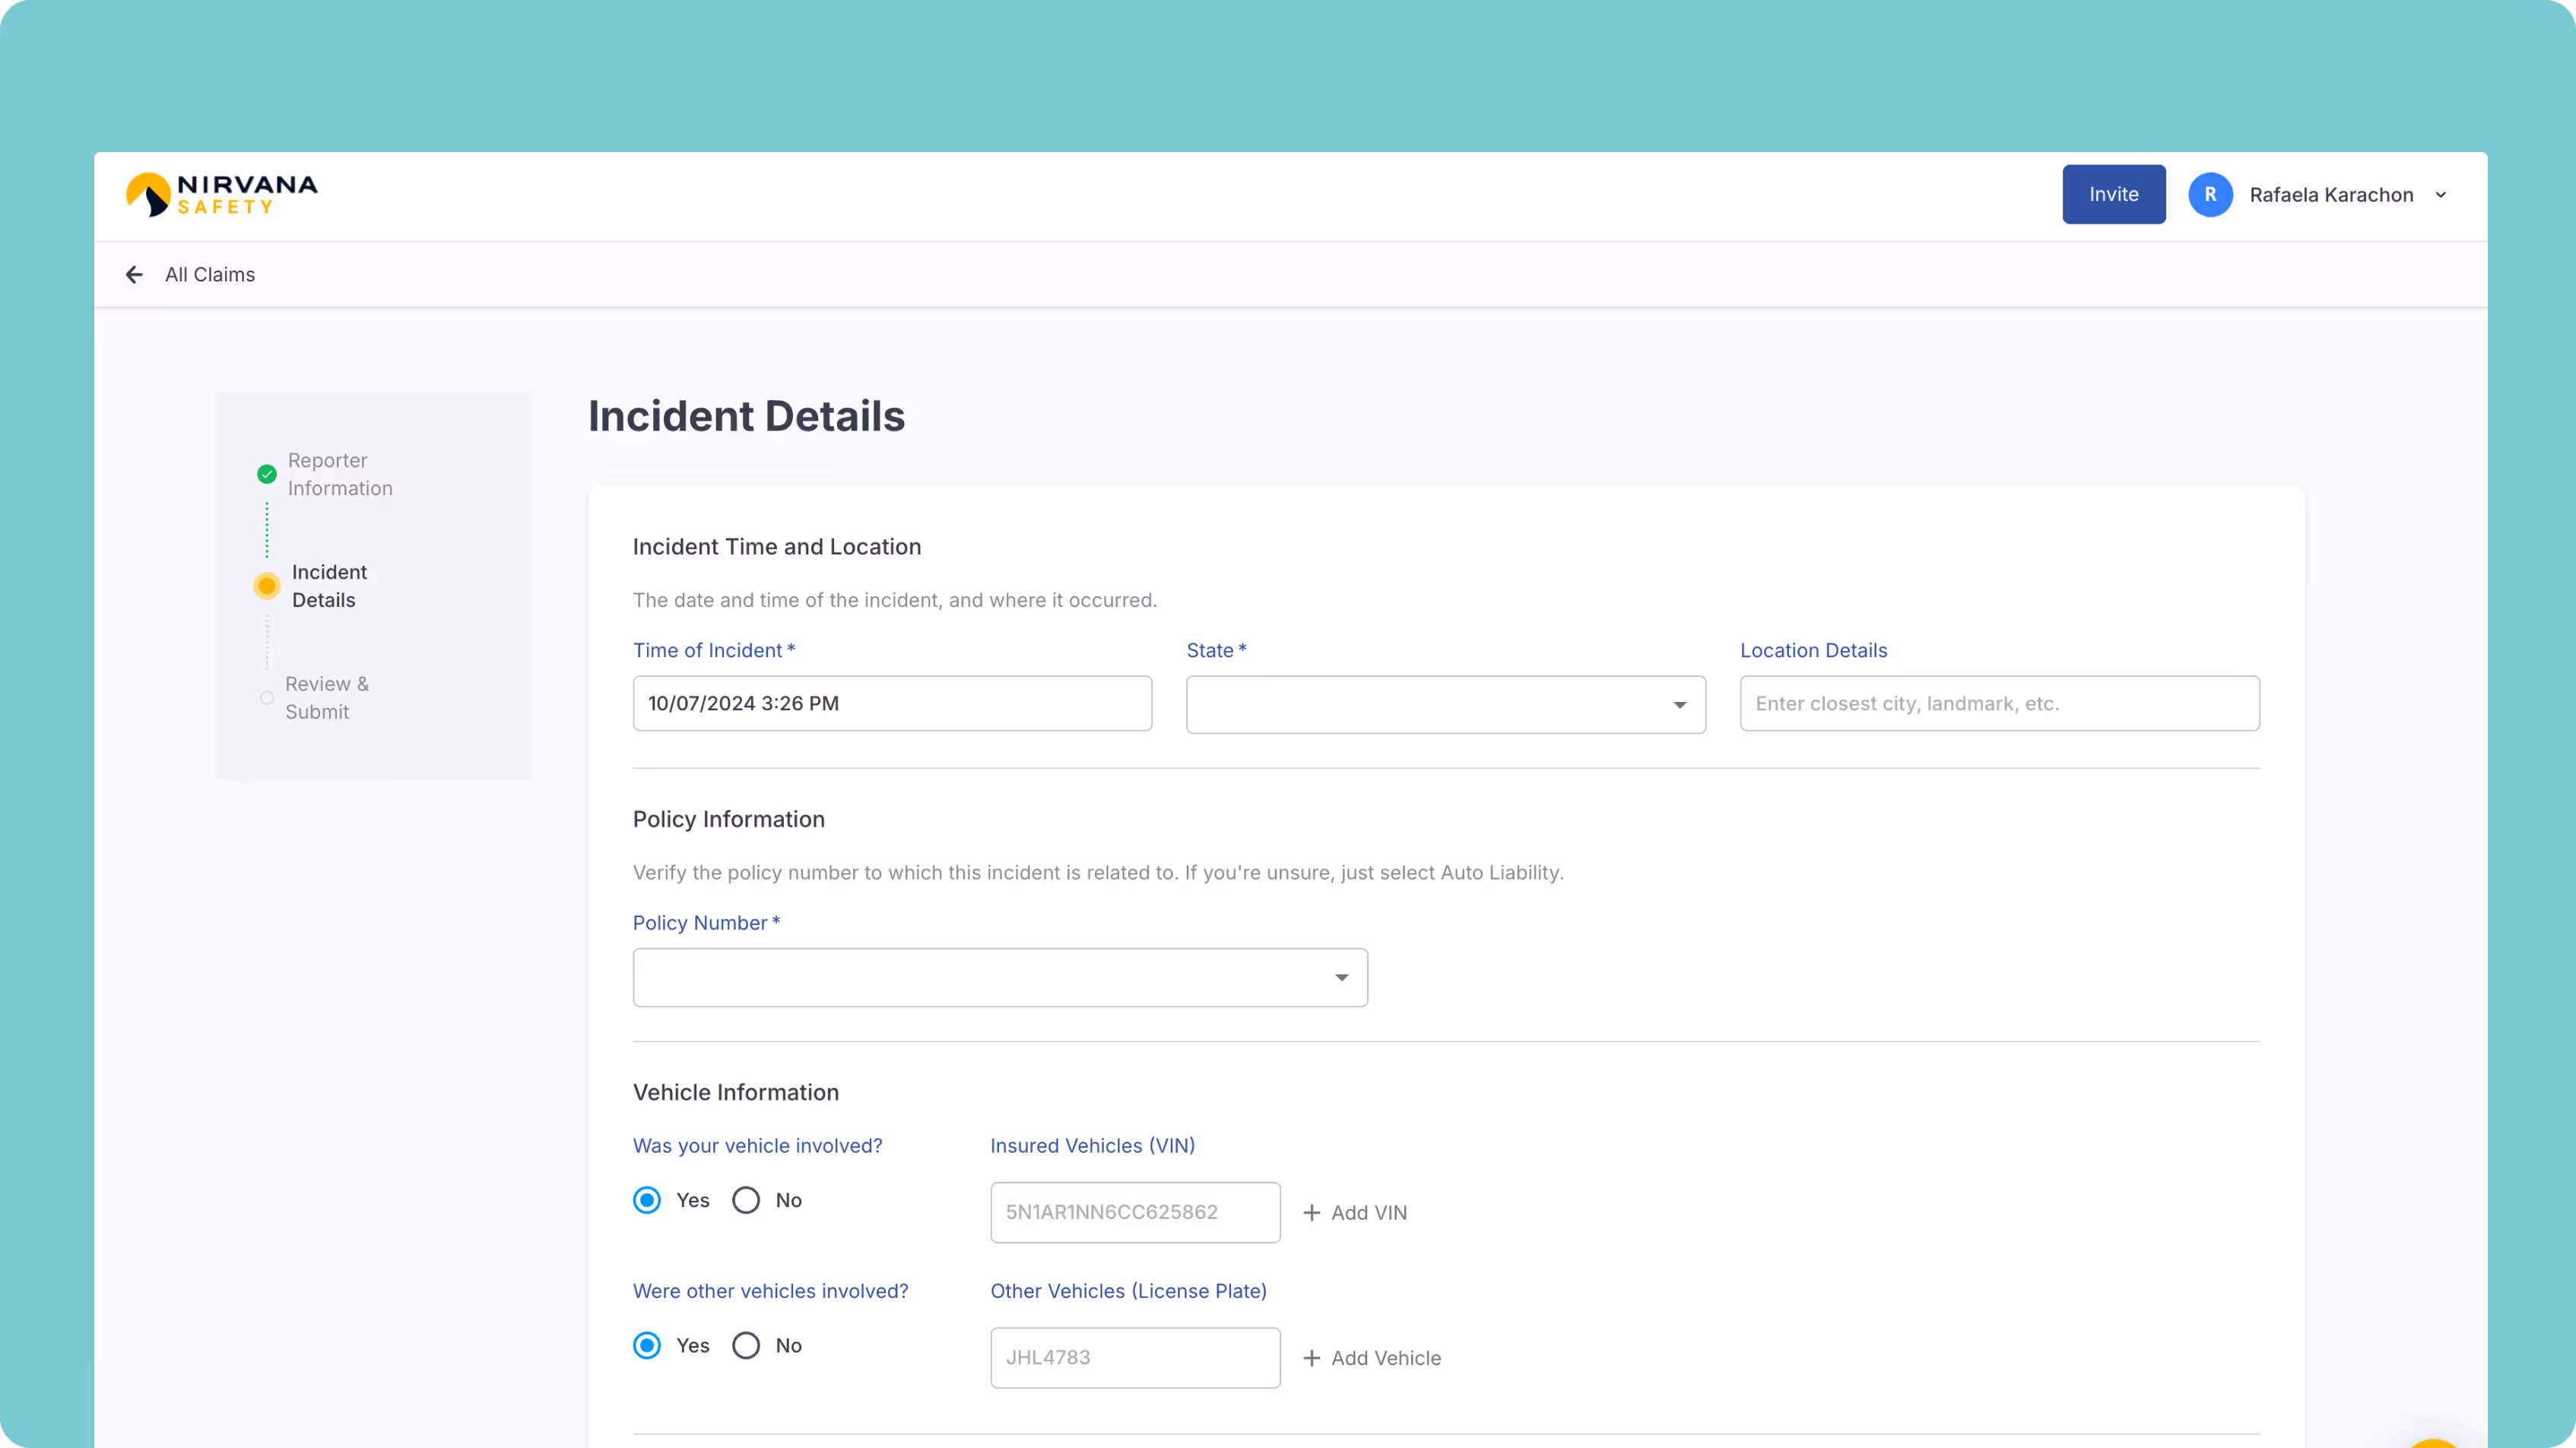
Task: Click the Nirvana Safety logo
Action: (221, 194)
